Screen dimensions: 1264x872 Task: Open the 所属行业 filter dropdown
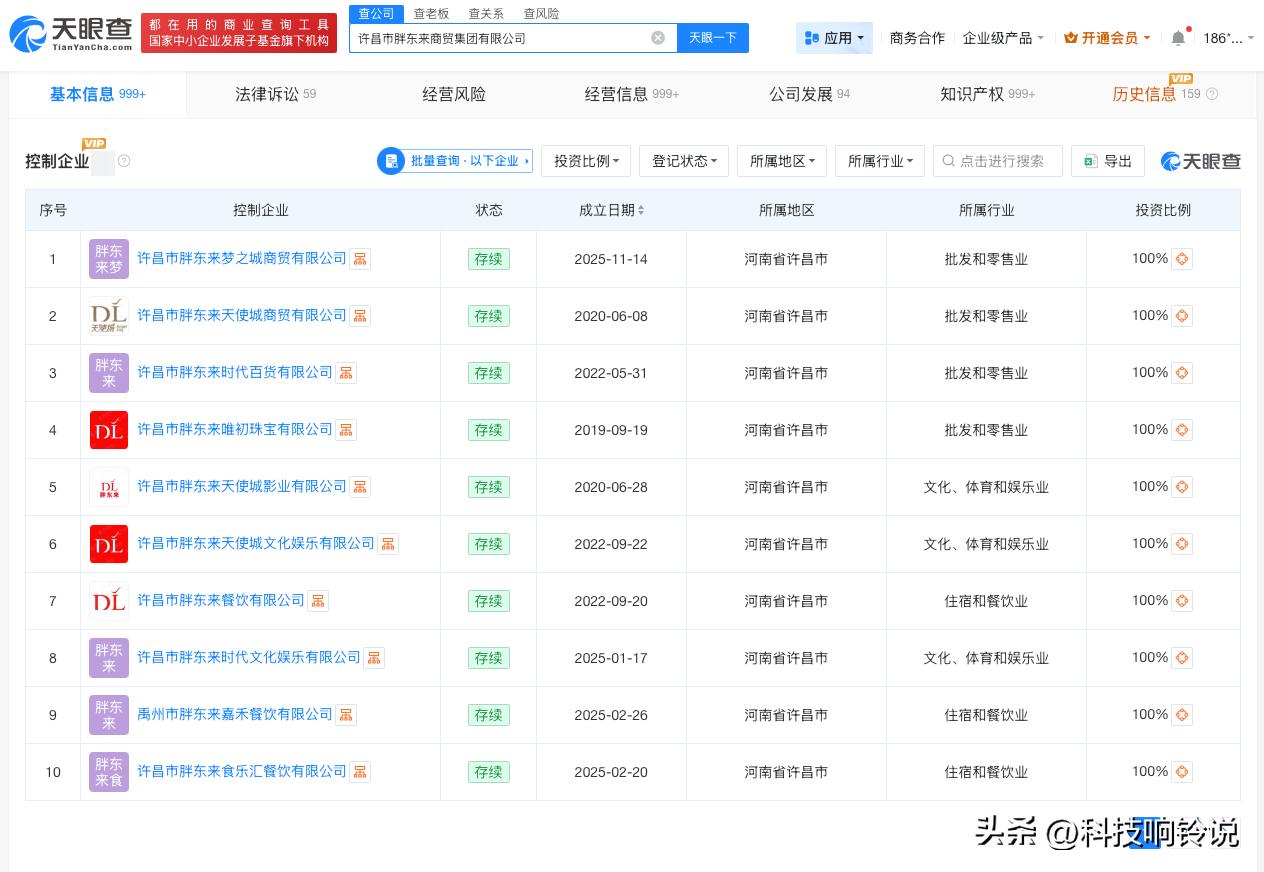tap(880, 161)
